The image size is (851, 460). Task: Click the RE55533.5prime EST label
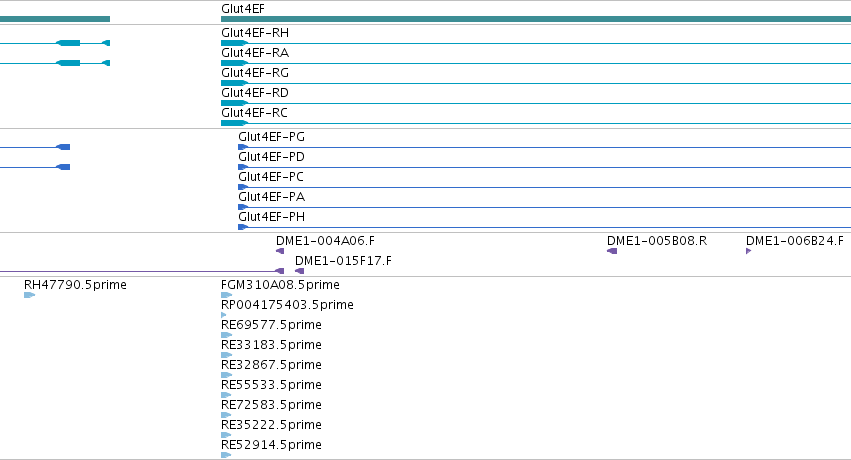[271, 386]
